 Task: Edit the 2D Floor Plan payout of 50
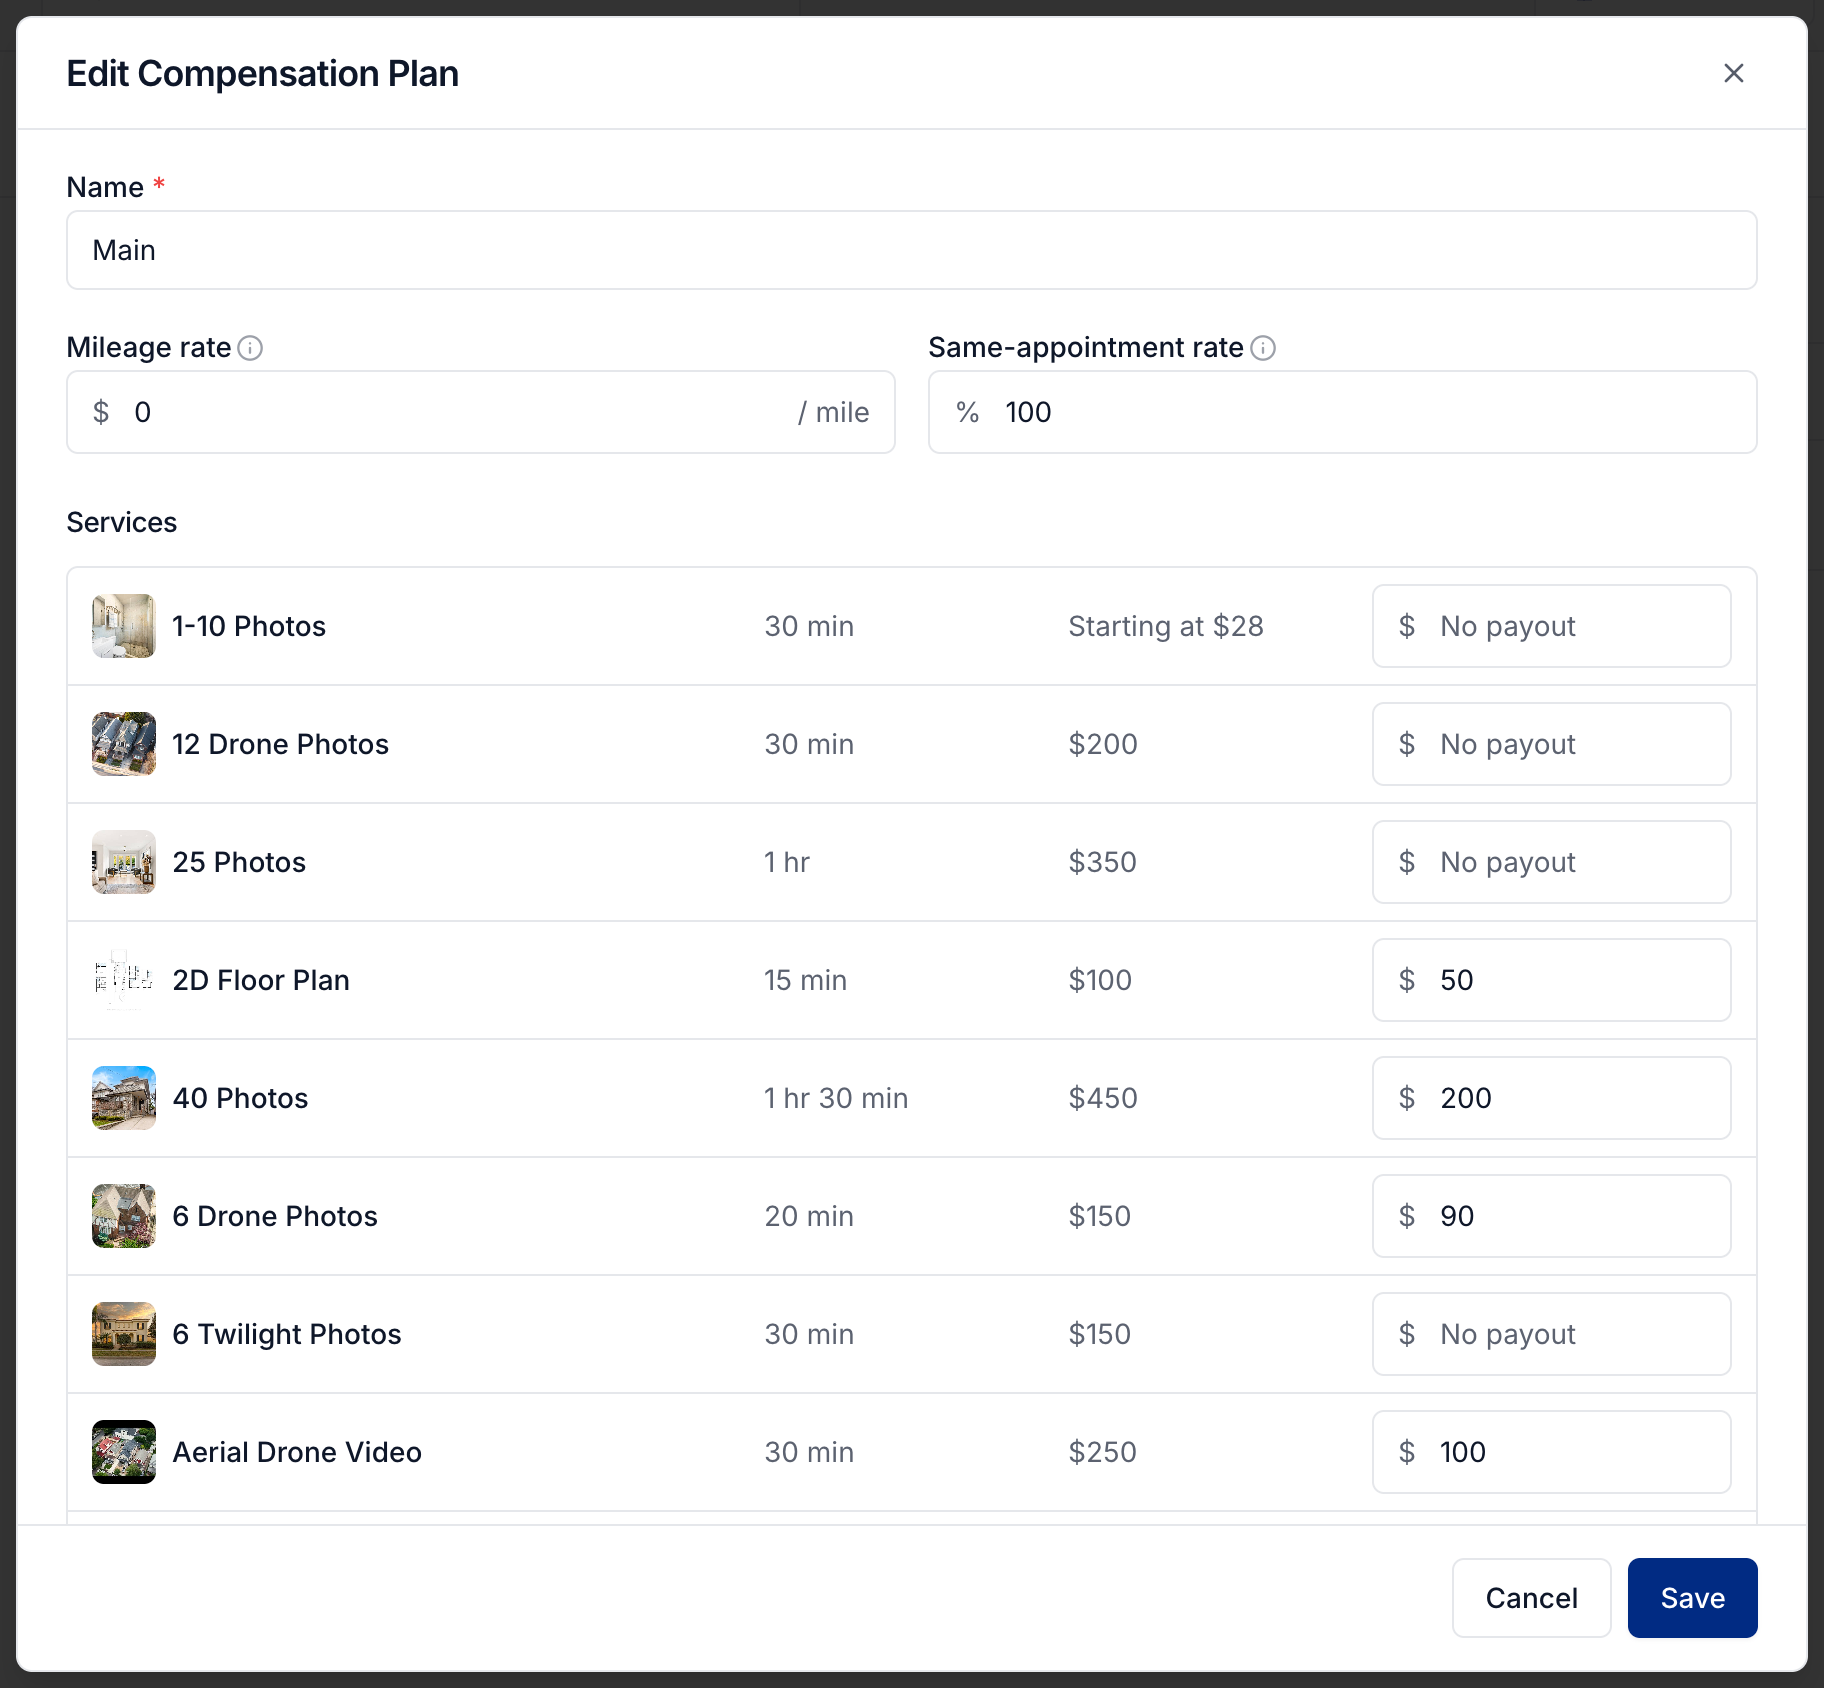click(x=1552, y=980)
